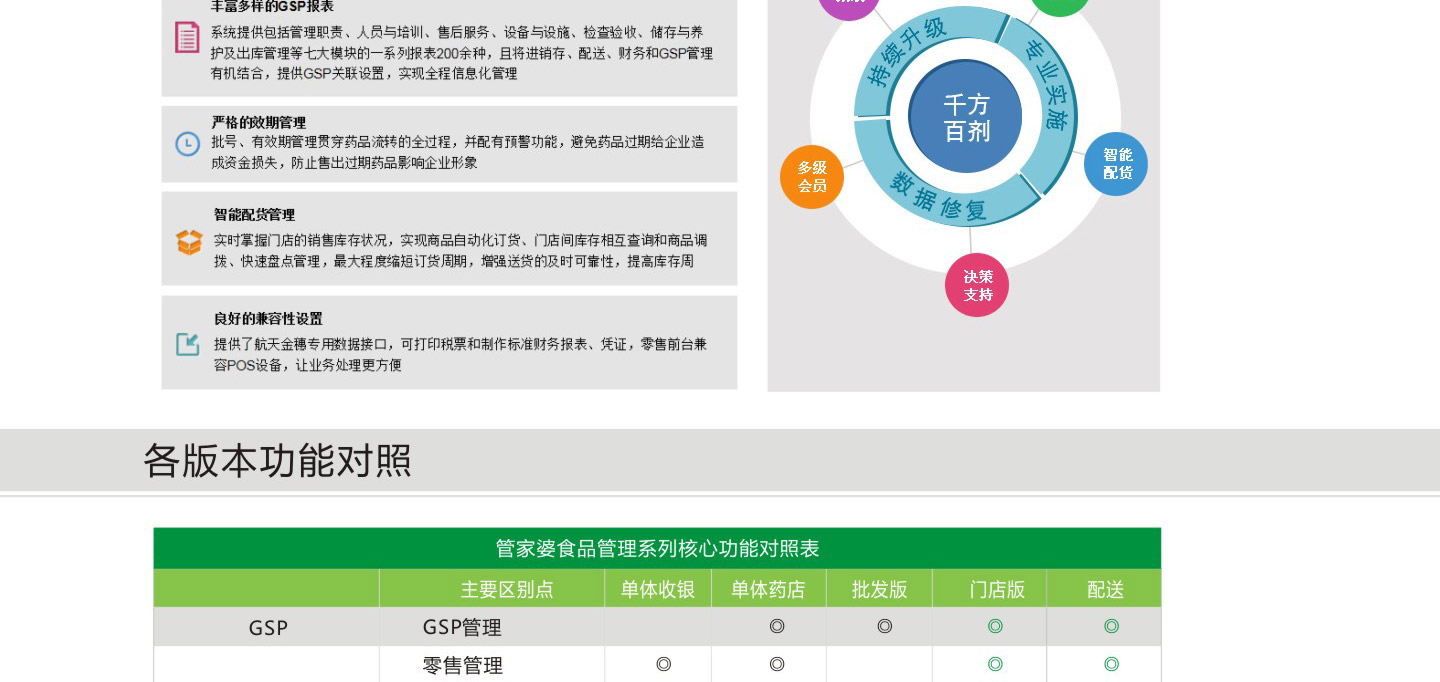Viewport: 1440px width, 682px height.
Task: Click the GSP管理 row label
Action: point(462,627)
